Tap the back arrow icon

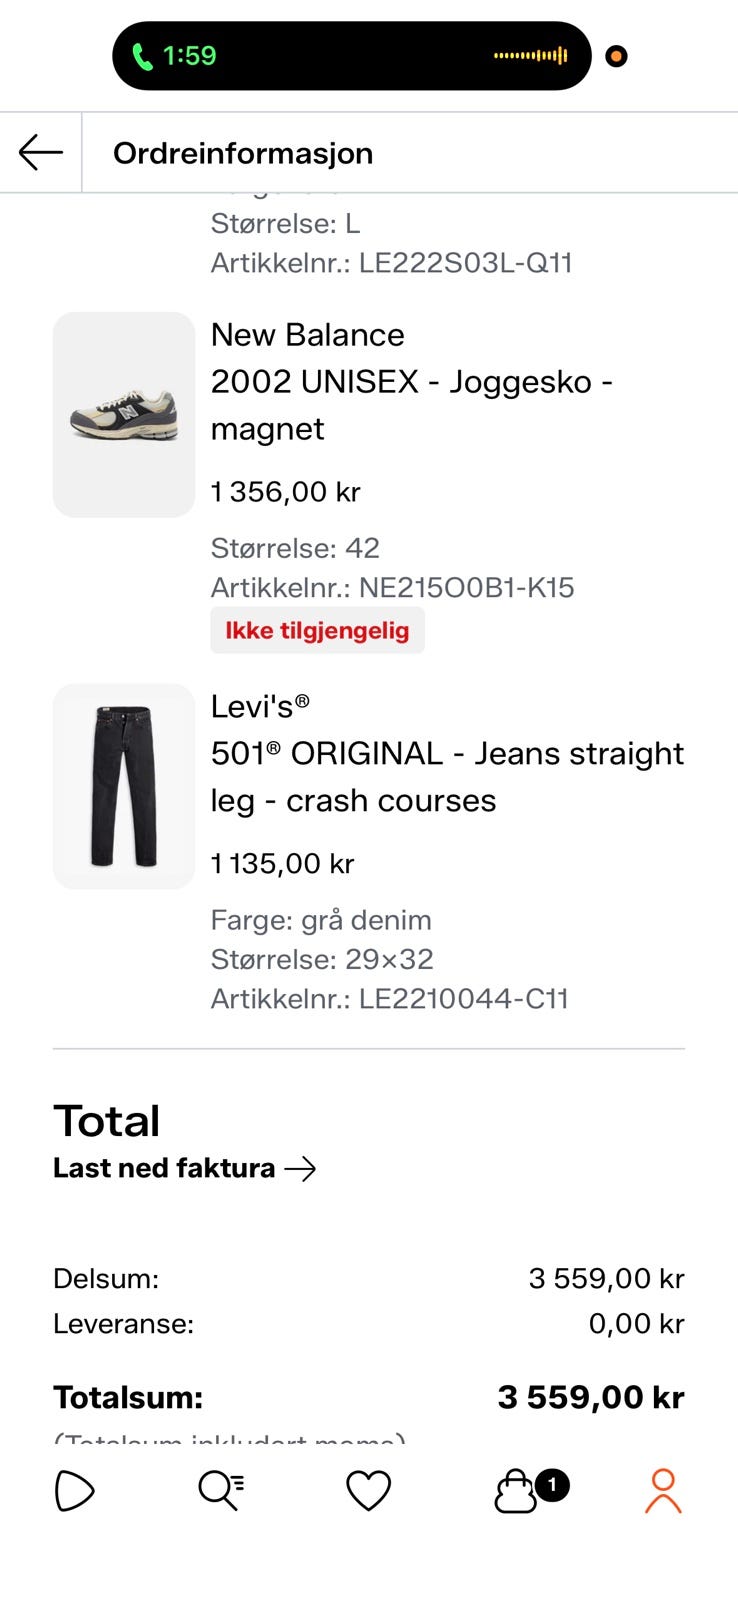click(x=40, y=153)
